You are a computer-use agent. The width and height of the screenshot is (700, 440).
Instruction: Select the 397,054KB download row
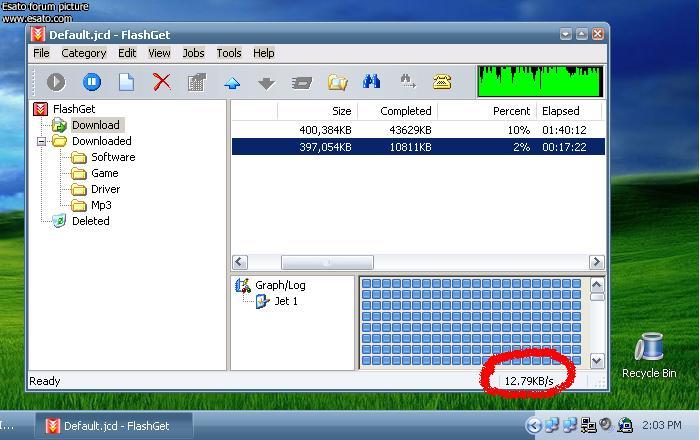pyautogui.click(x=418, y=147)
